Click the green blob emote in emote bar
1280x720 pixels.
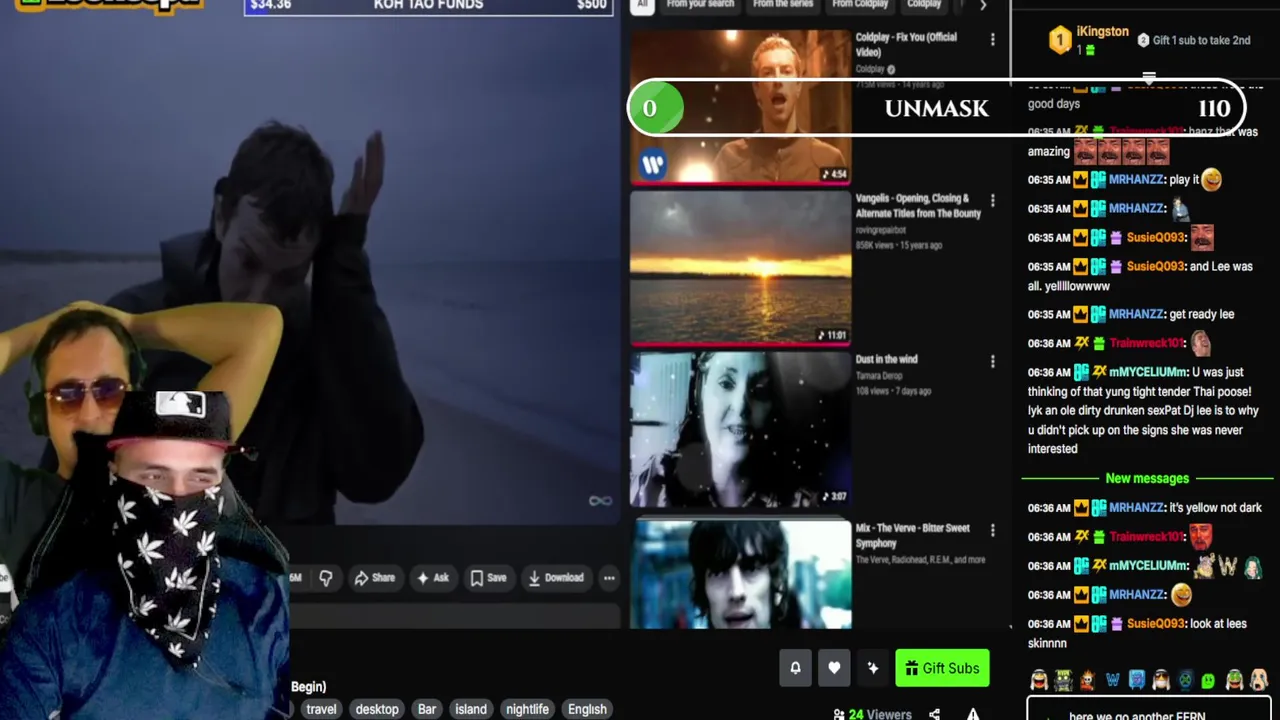(x=1210, y=680)
